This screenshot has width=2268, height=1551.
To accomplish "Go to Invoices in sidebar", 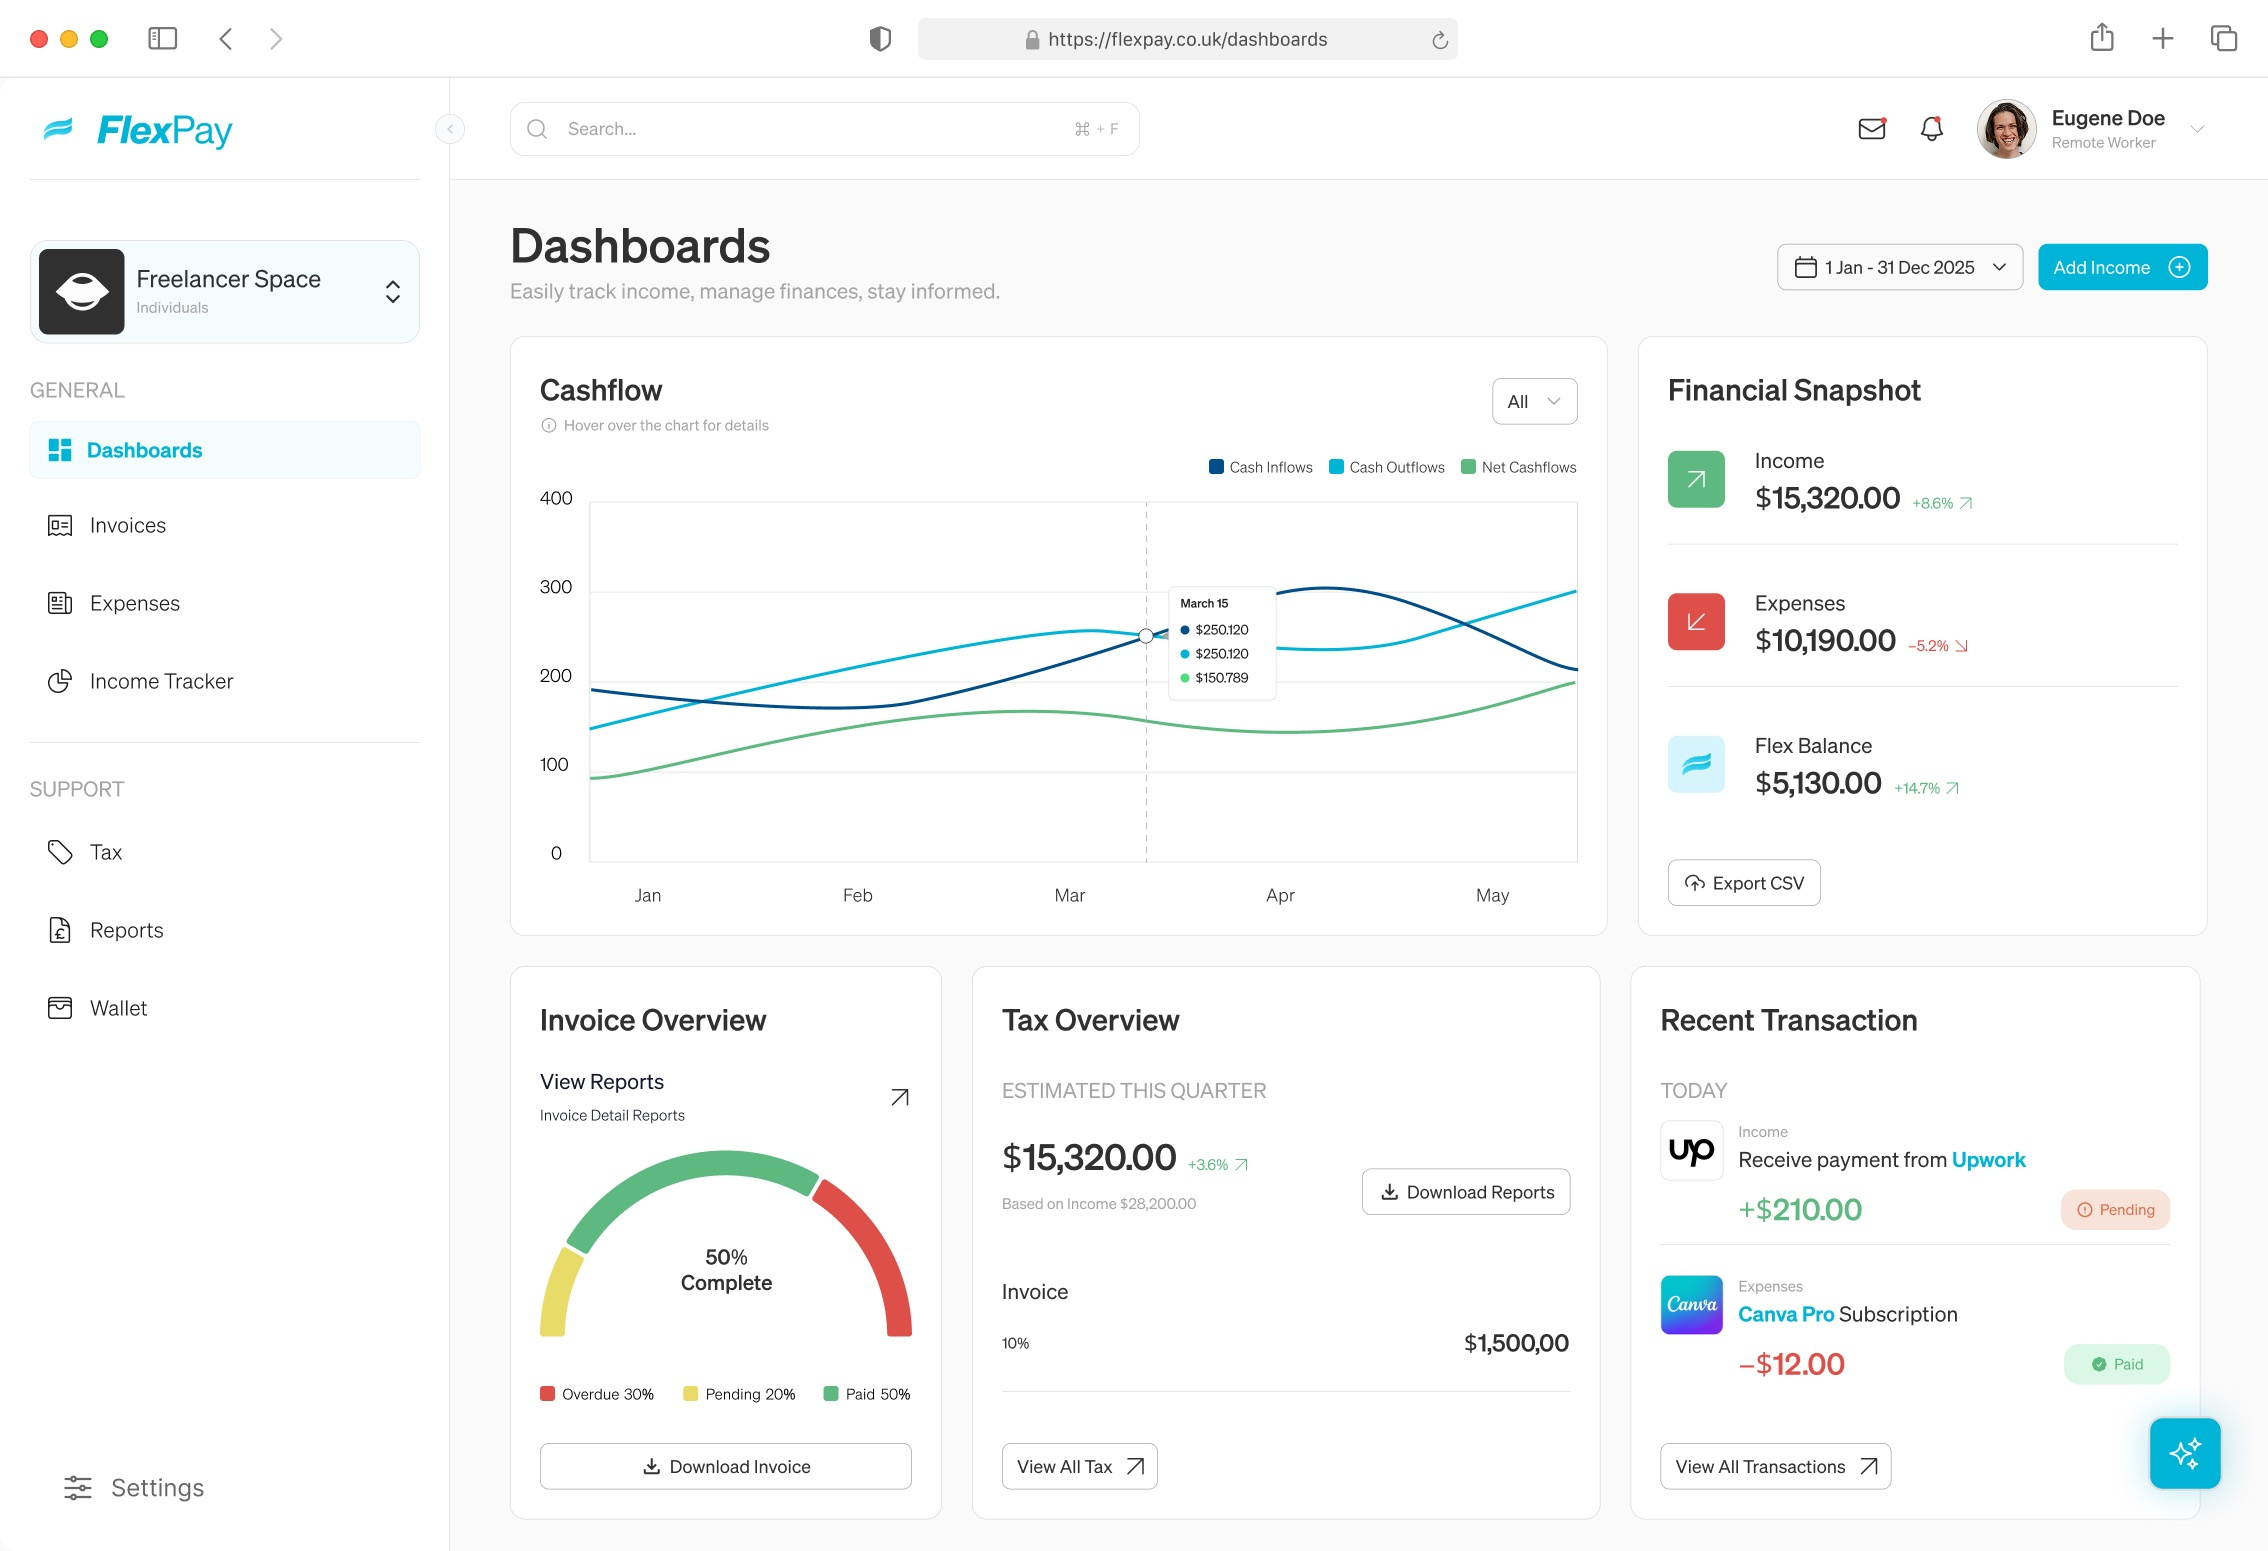I will (x=127, y=525).
